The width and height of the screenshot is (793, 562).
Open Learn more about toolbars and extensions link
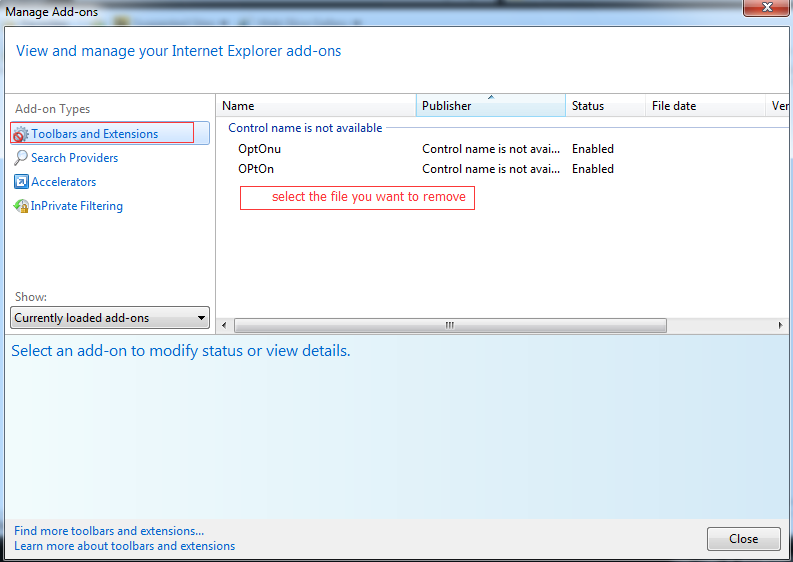pos(124,546)
